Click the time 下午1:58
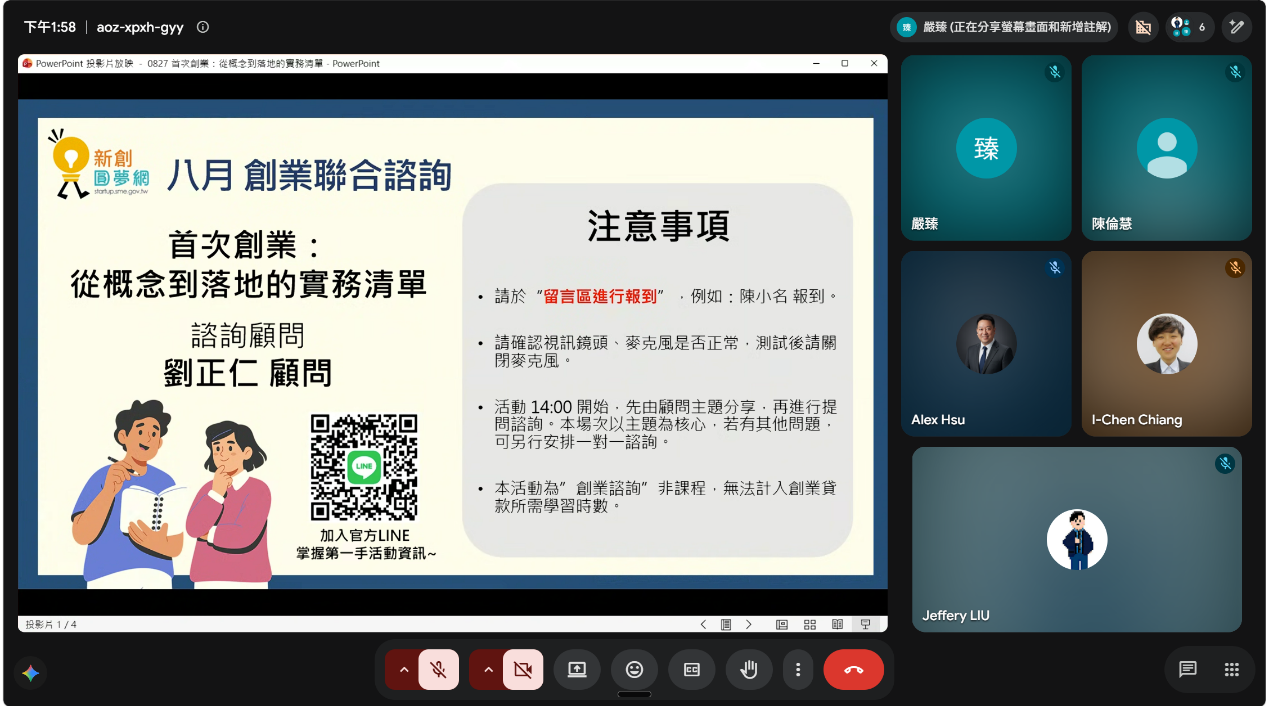 (x=50, y=27)
